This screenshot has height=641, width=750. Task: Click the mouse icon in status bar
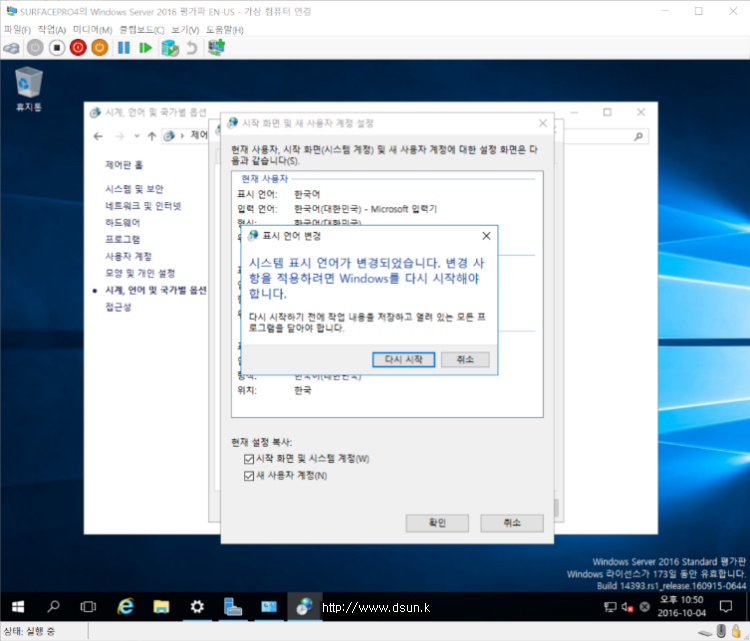[x=721, y=631]
